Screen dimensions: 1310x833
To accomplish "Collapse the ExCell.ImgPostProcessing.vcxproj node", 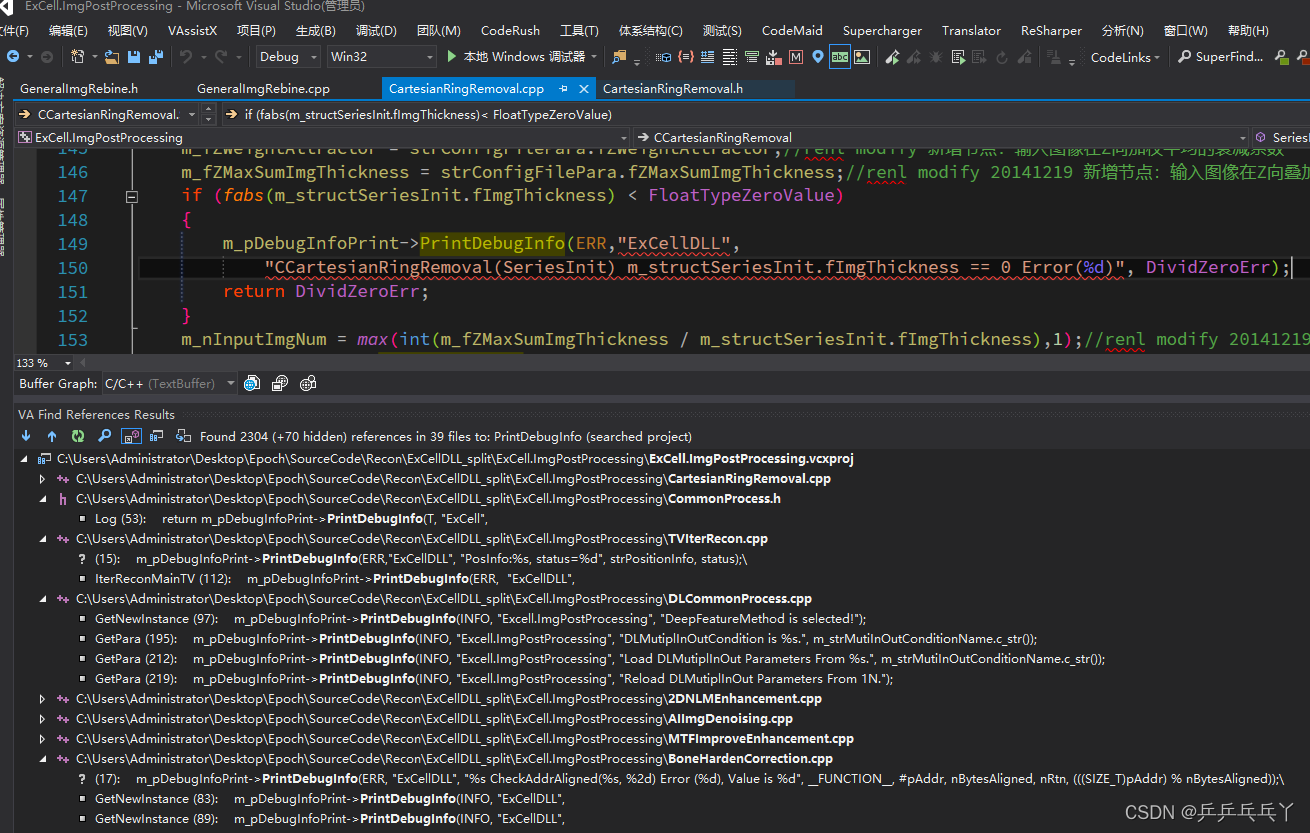I will [x=24, y=458].
